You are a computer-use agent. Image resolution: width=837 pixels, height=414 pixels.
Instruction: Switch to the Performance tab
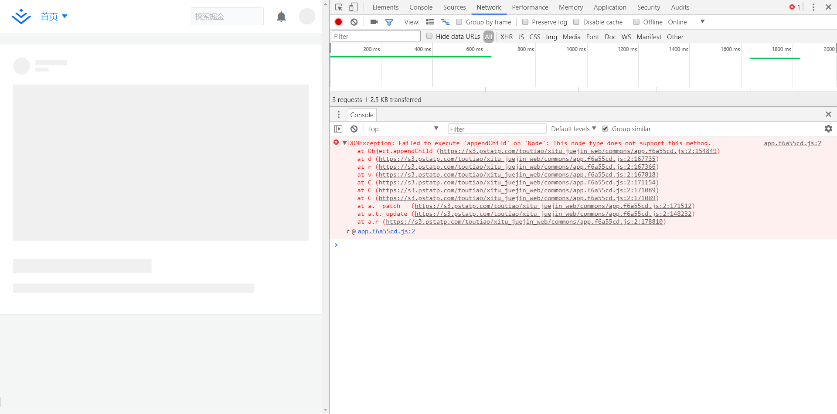click(x=529, y=7)
